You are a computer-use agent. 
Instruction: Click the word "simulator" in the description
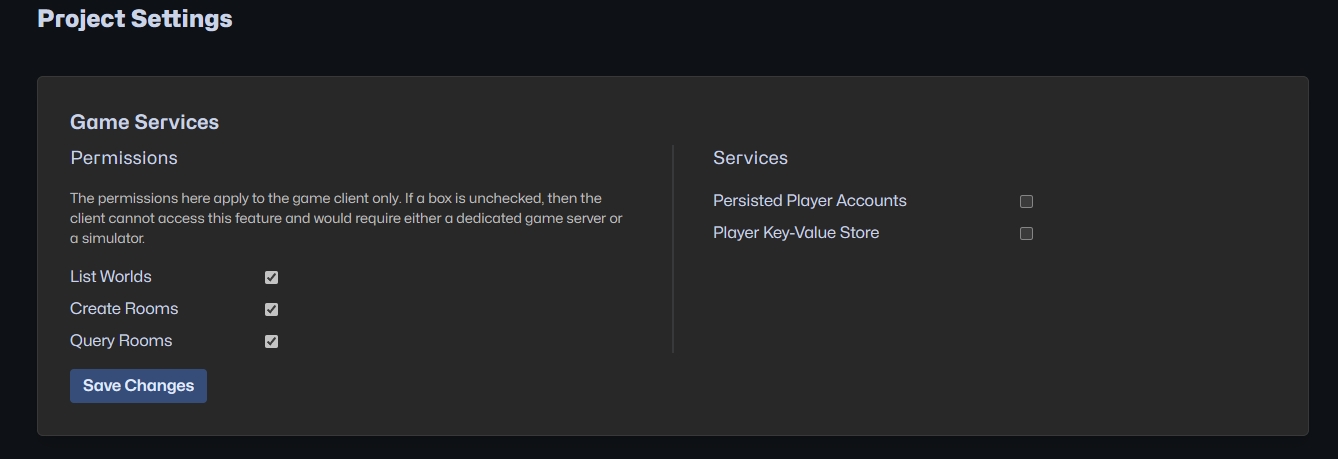pos(113,238)
